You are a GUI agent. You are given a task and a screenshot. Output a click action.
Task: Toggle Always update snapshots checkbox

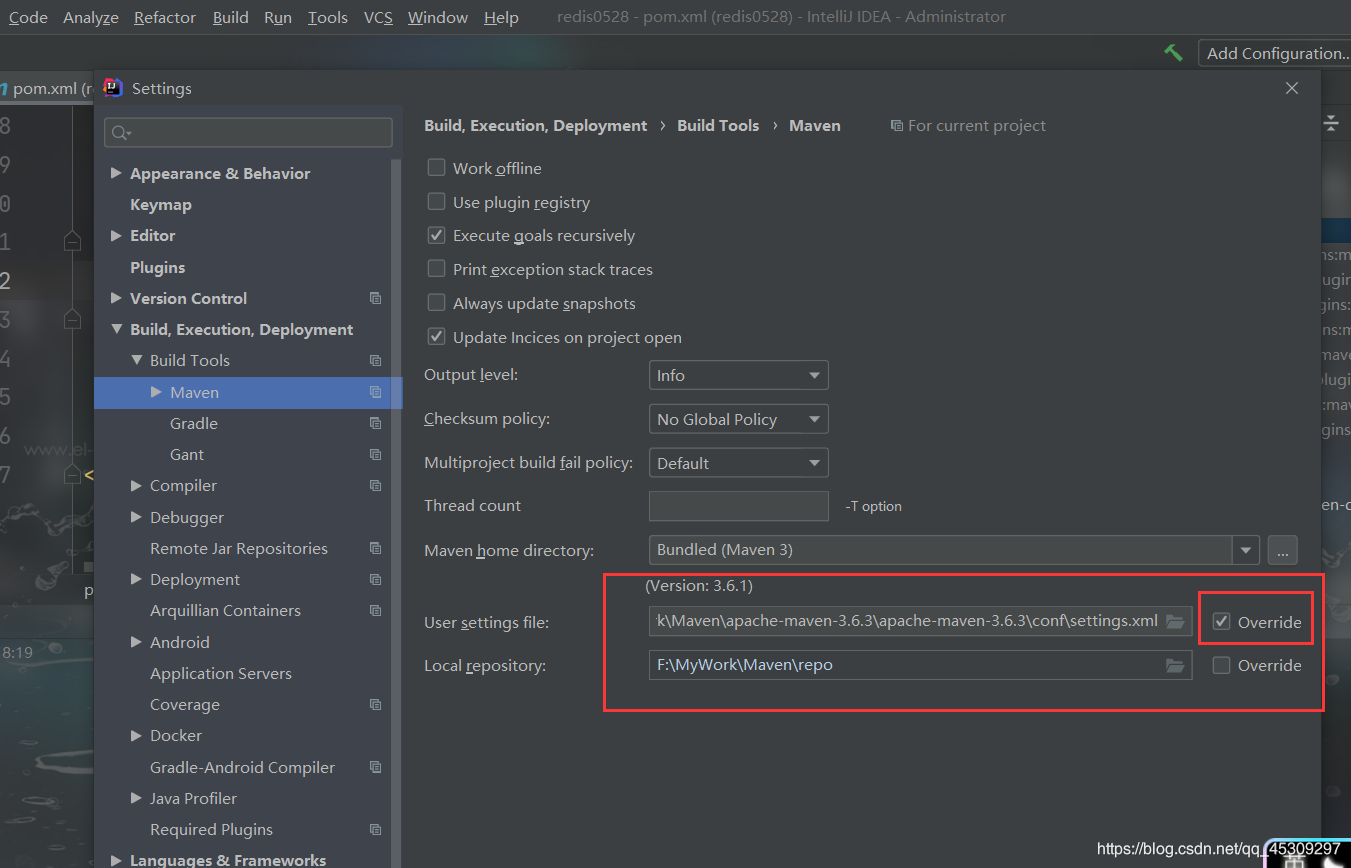[x=436, y=303]
